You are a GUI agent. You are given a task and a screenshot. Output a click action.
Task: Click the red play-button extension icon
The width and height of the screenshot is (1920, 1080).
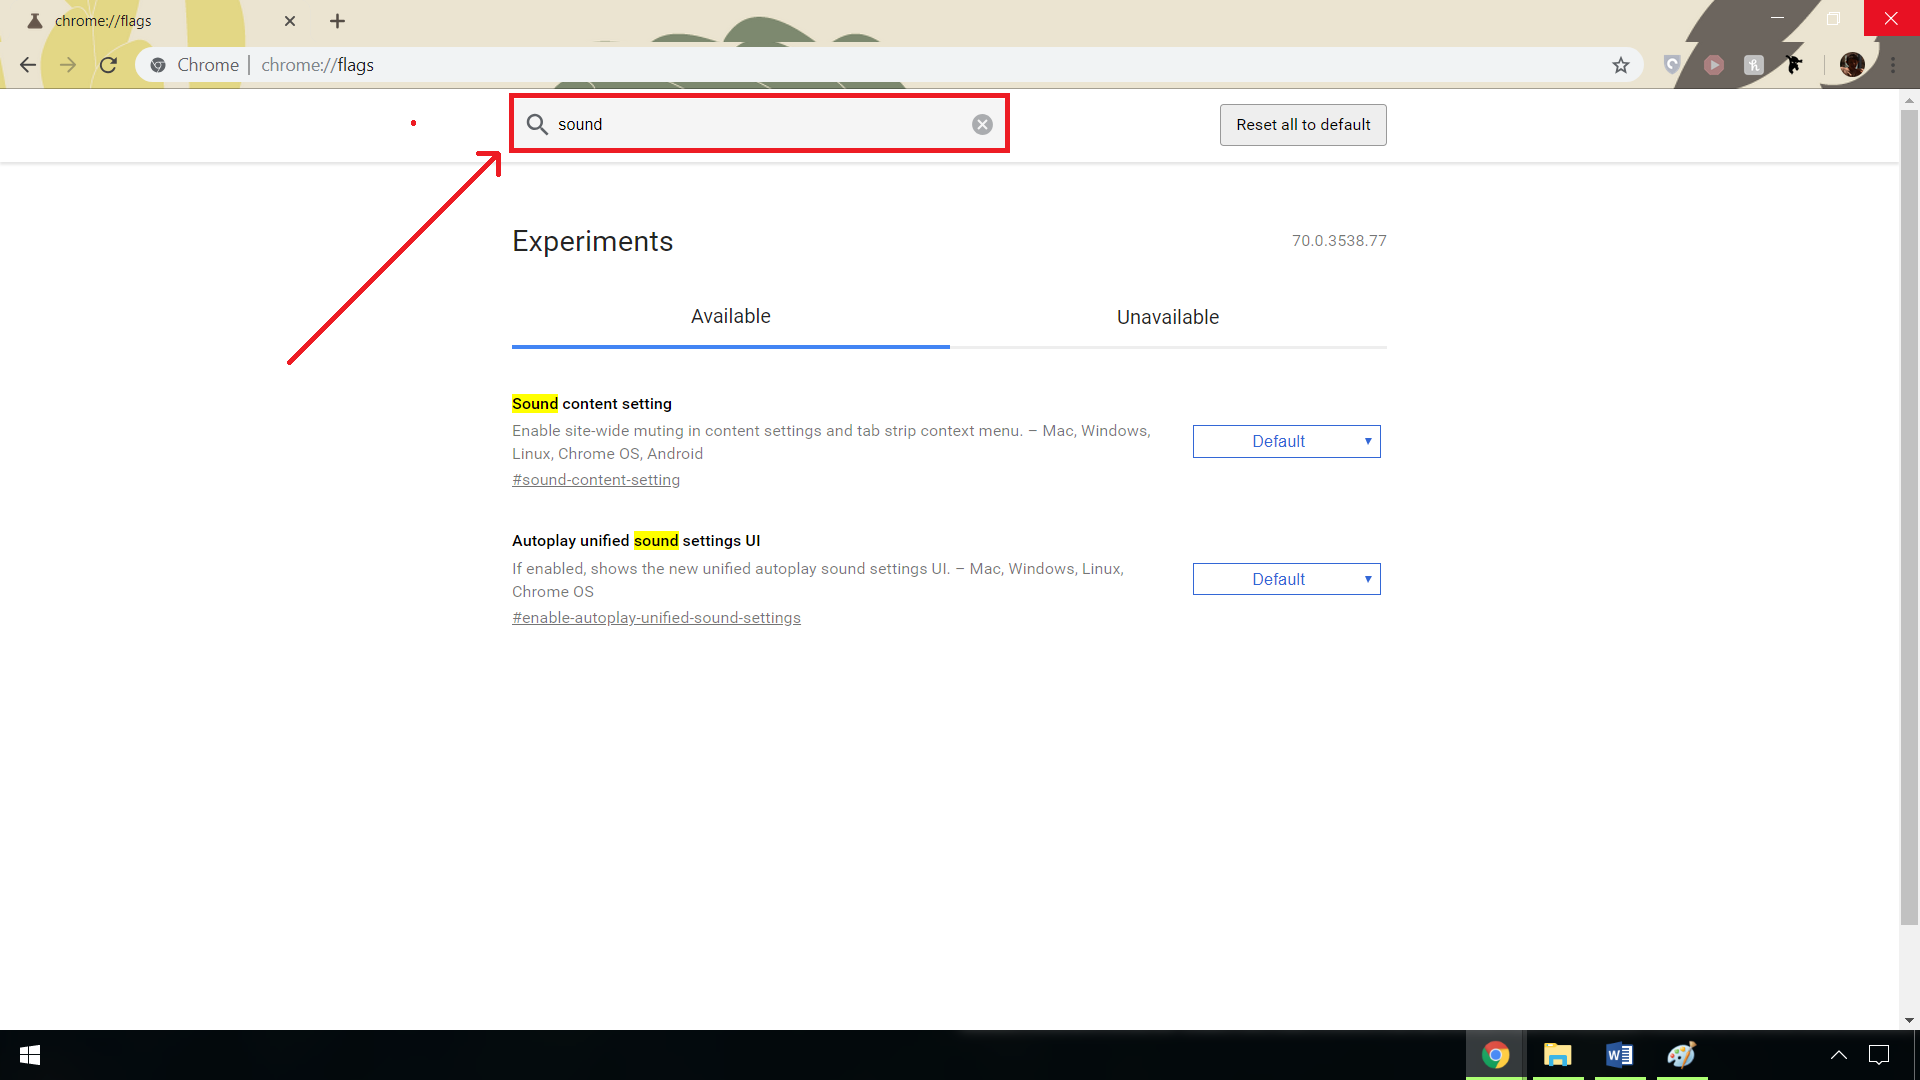click(1713, 65)
